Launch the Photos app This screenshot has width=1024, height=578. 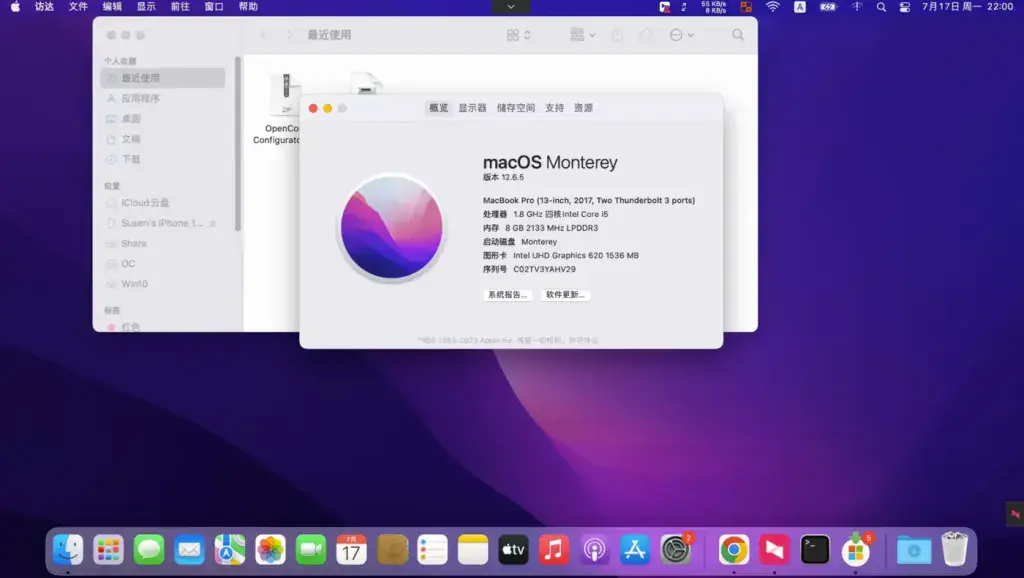point(270,550)
